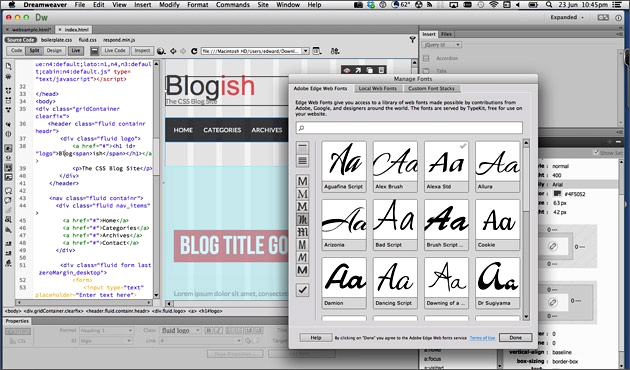The height and width of the screenshot is (370, 630).
Task: Open the Format menu
Action: [198, 5]
